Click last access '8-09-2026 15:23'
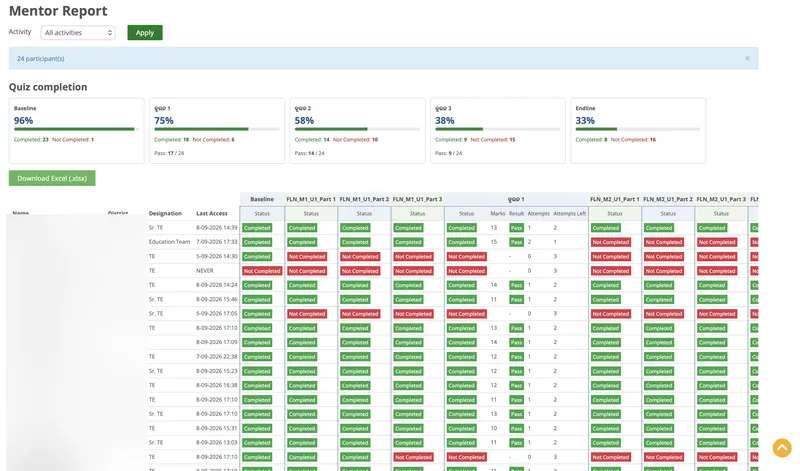Screen dimensions: 800x471 (x=216, y=371)
